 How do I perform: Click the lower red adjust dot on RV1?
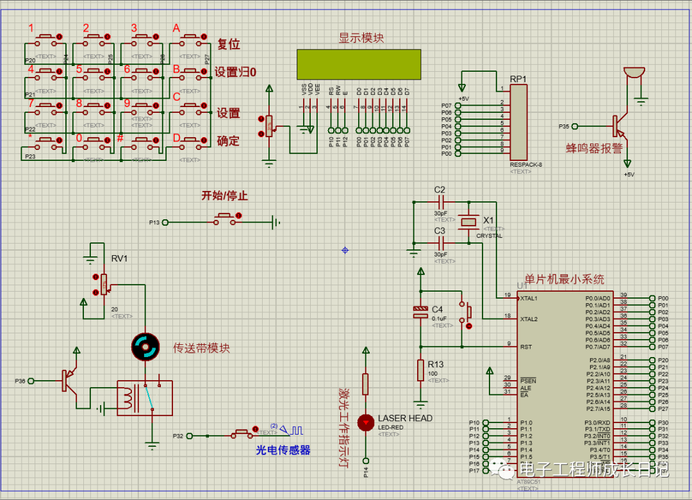[96, 292]
